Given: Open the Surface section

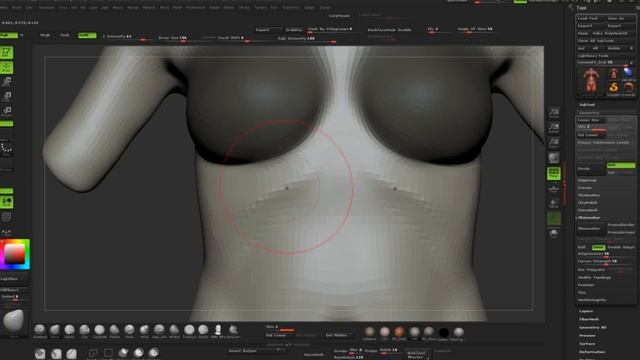Looking at the screenshot, I should 587,344.
